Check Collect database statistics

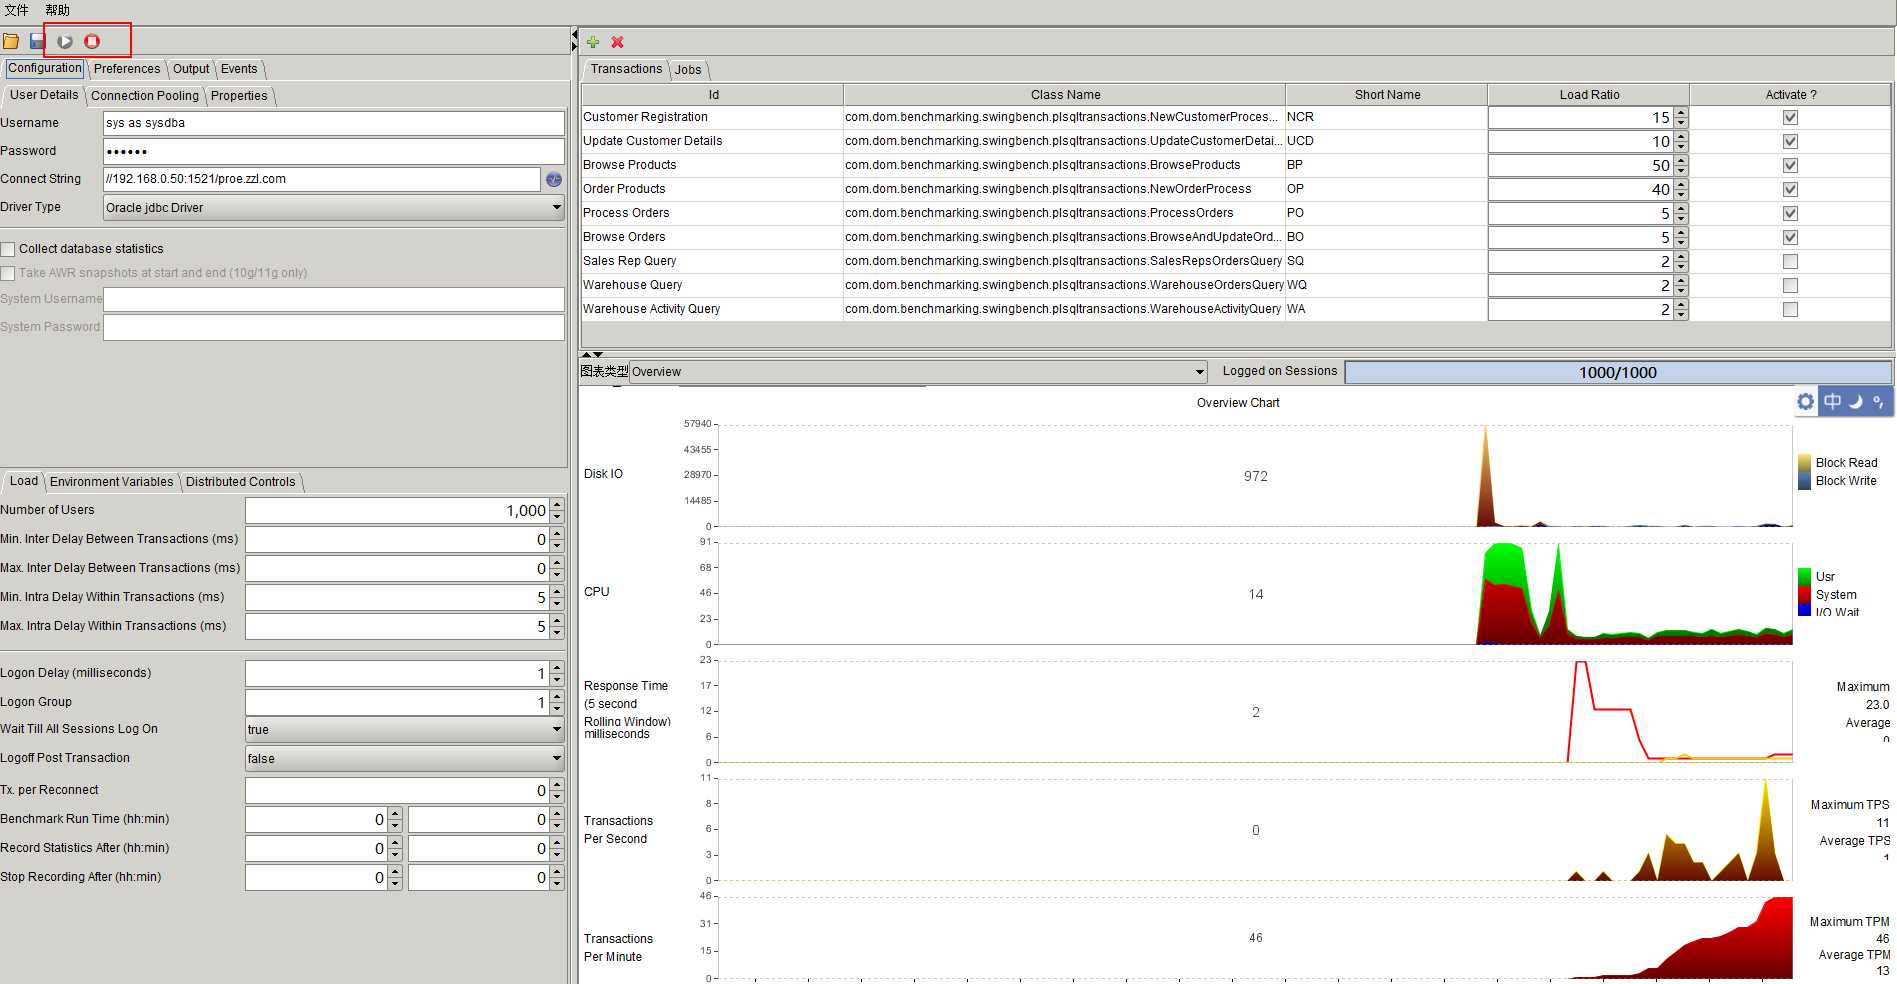point(8,249)
